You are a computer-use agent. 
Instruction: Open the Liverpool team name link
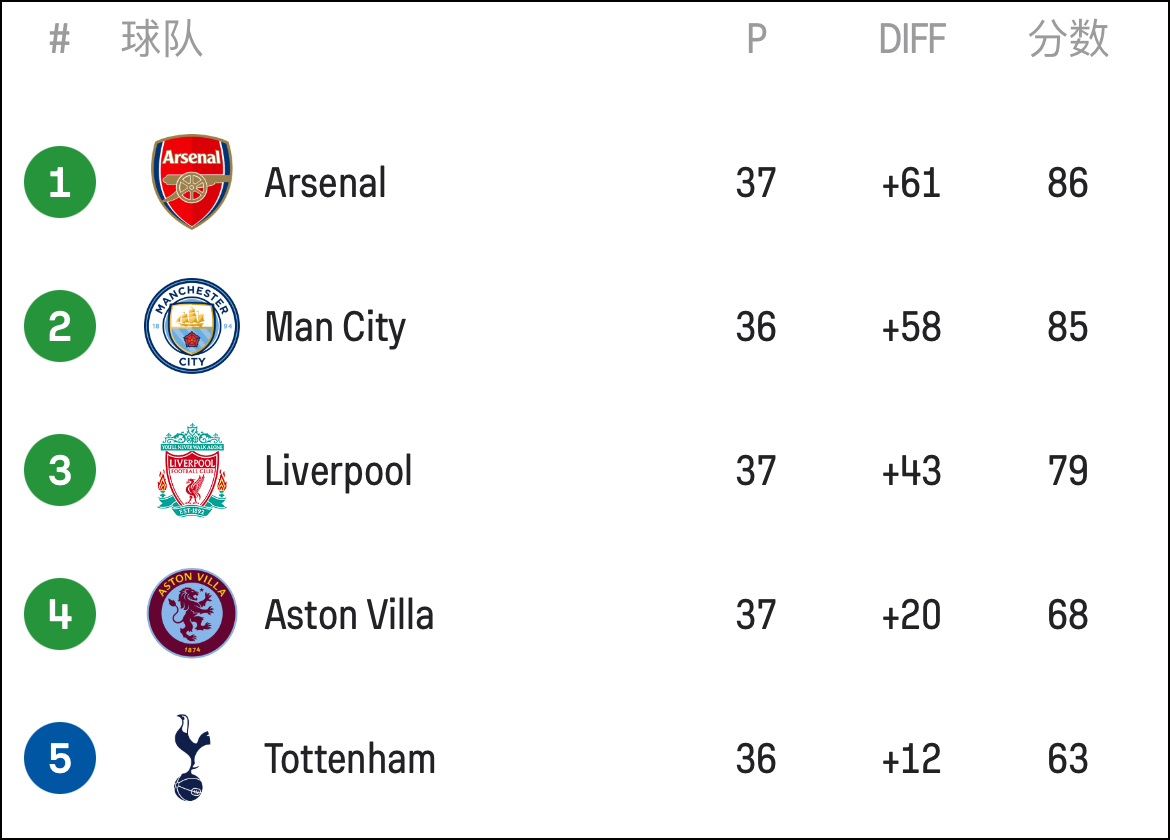338,472
